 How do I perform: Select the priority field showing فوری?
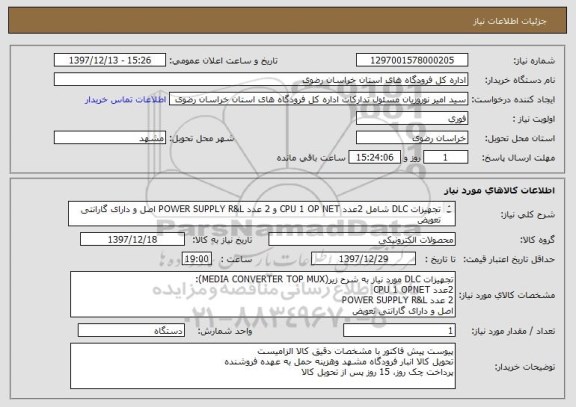click(412, 119)
